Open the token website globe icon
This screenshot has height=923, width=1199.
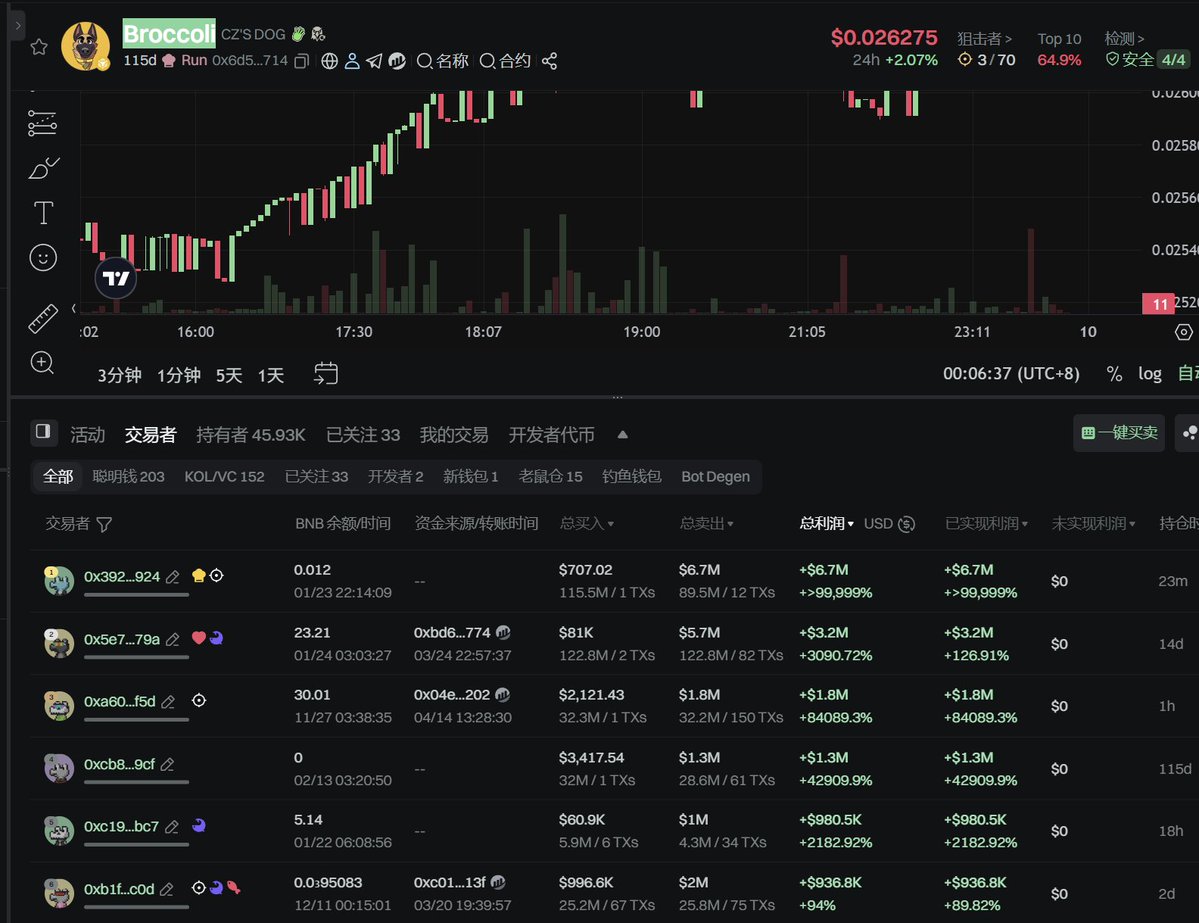pyautogui.click(x=330, y=60)
